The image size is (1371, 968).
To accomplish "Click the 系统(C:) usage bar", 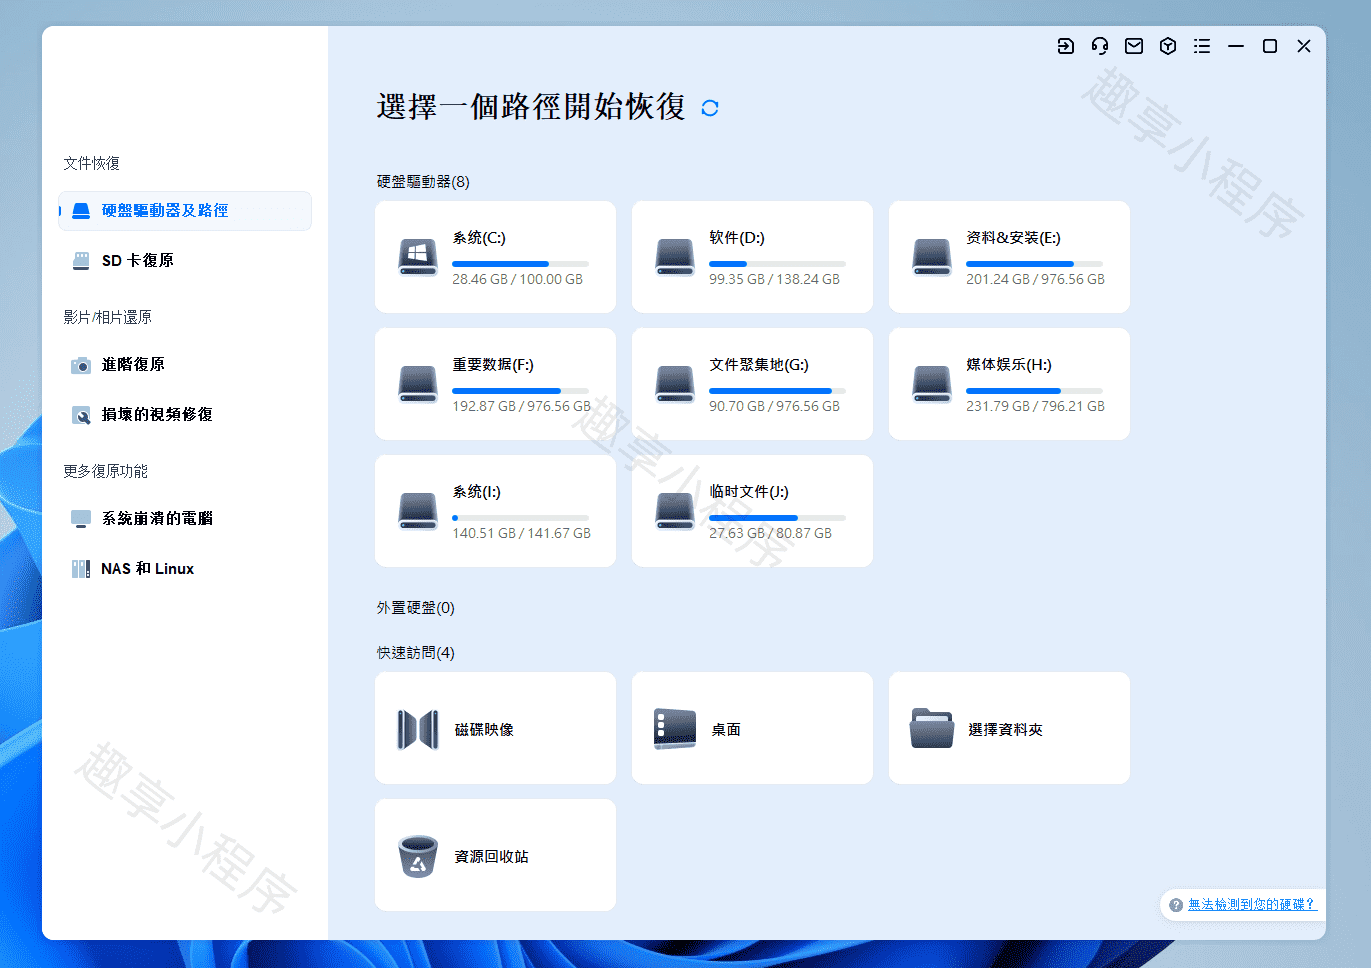I will point(520,264).
